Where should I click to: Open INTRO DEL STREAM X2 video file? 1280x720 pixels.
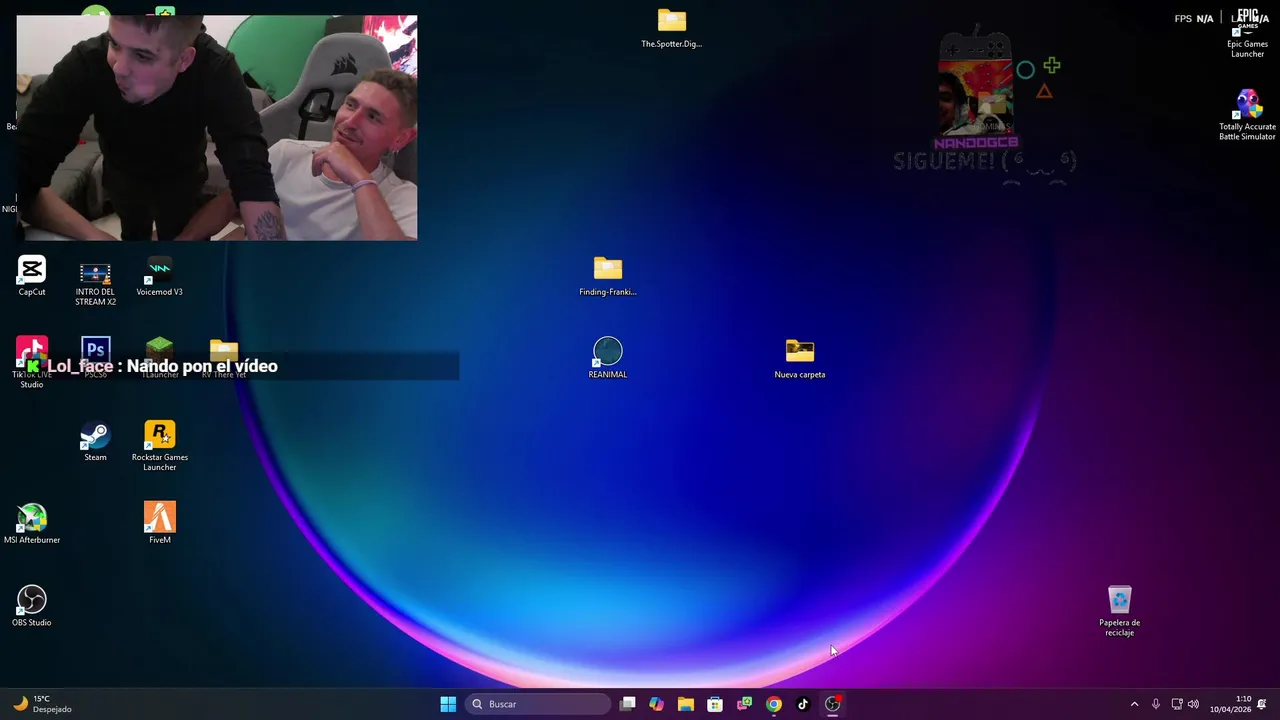tap(95, 284)
